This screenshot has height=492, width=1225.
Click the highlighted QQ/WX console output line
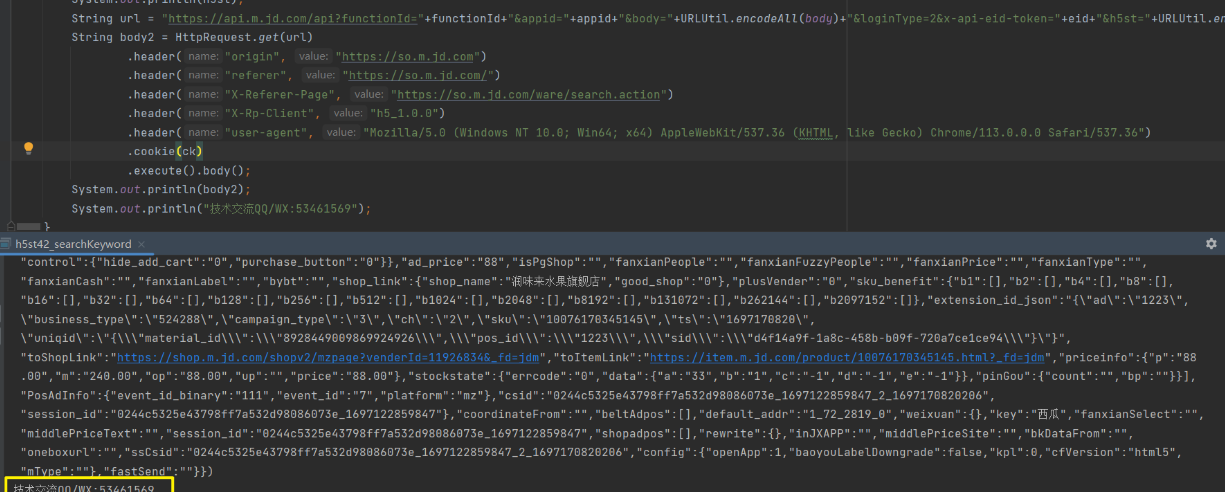(85, 489)
